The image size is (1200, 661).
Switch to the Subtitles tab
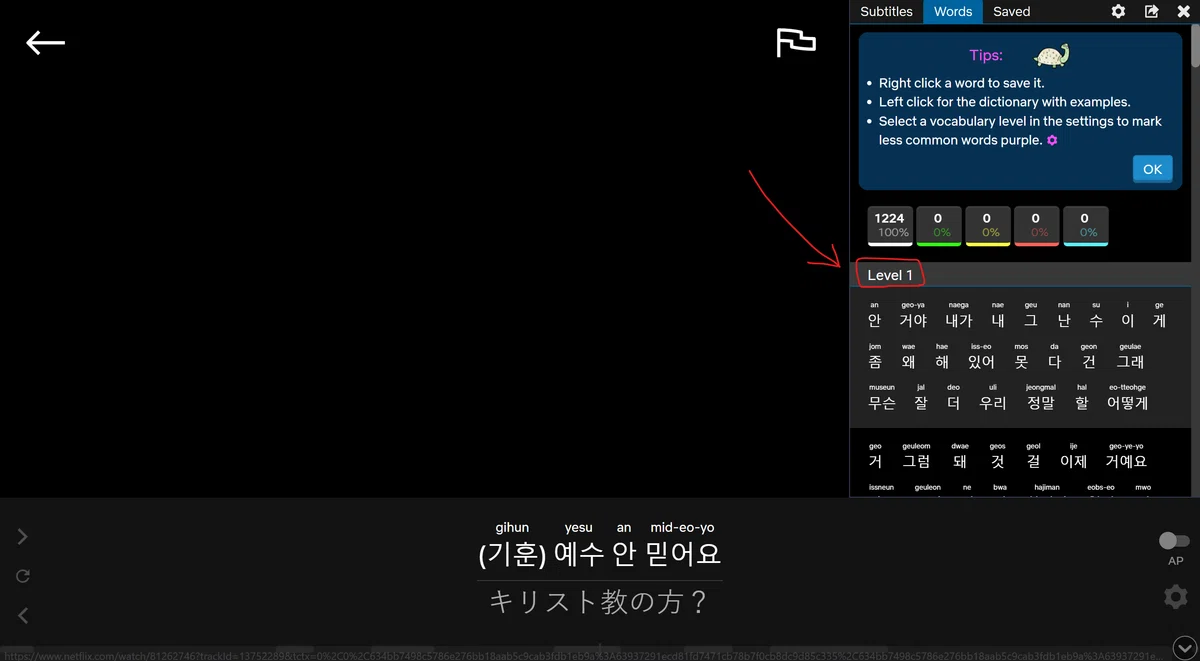coord(886,11)
